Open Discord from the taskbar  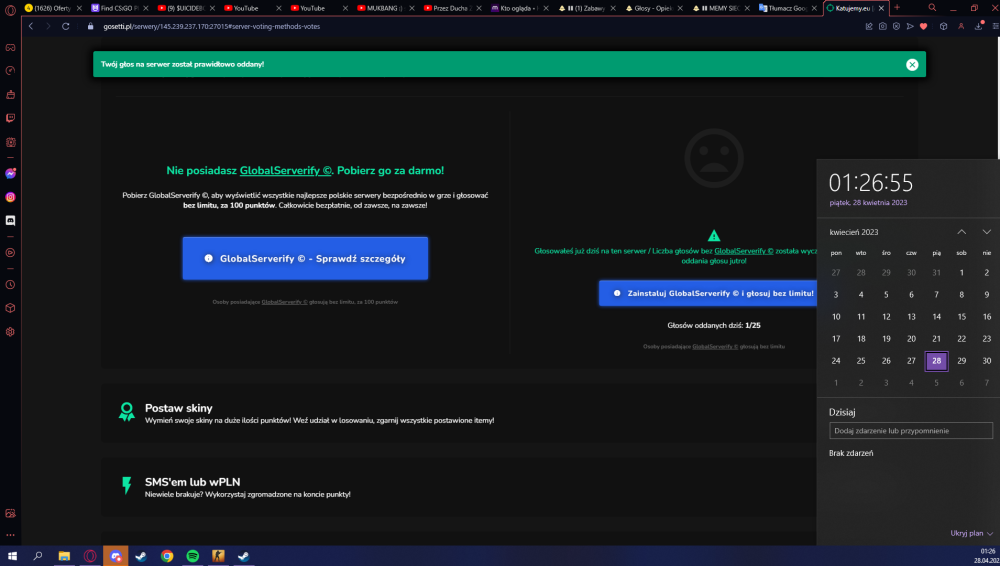click(115, 556)
